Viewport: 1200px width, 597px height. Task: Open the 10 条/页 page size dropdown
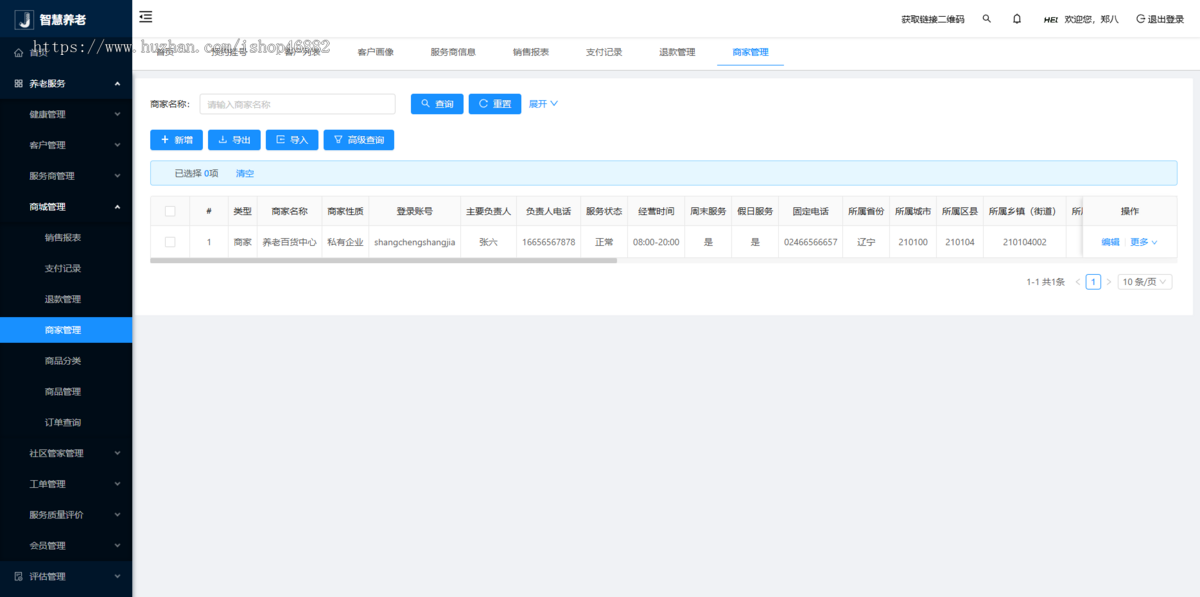[x=1144, y=282]
